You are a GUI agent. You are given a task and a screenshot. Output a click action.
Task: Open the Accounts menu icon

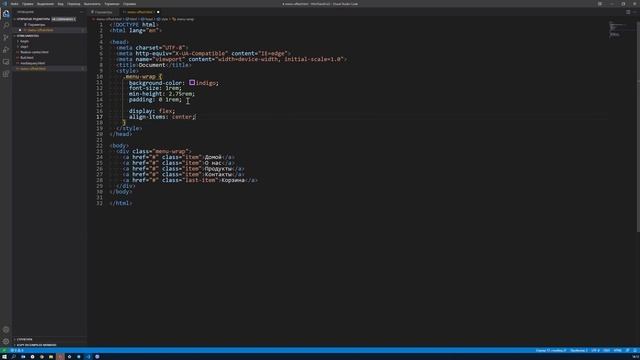[x=6, y=329]
